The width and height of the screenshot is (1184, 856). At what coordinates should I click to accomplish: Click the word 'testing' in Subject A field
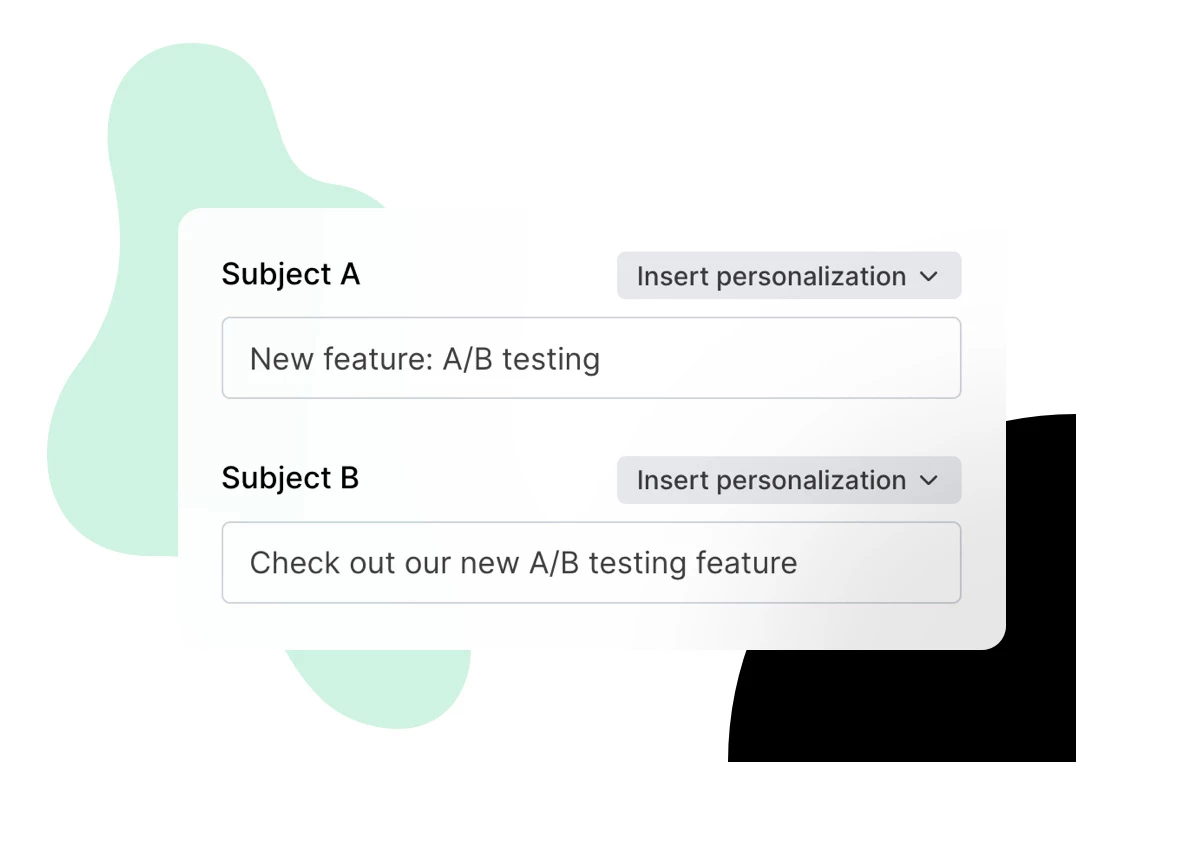pos(550,359)
